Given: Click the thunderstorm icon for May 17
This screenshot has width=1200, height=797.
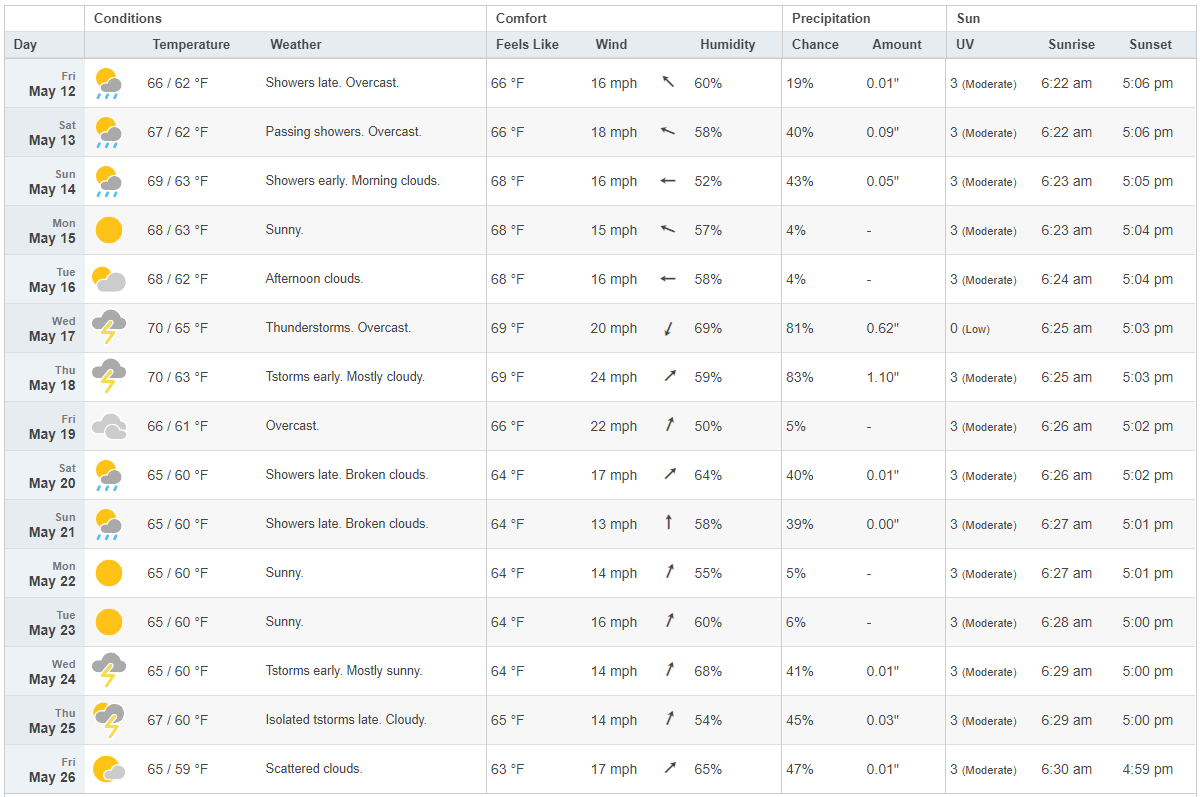Looking at the screenshot, I should (108, 328).
